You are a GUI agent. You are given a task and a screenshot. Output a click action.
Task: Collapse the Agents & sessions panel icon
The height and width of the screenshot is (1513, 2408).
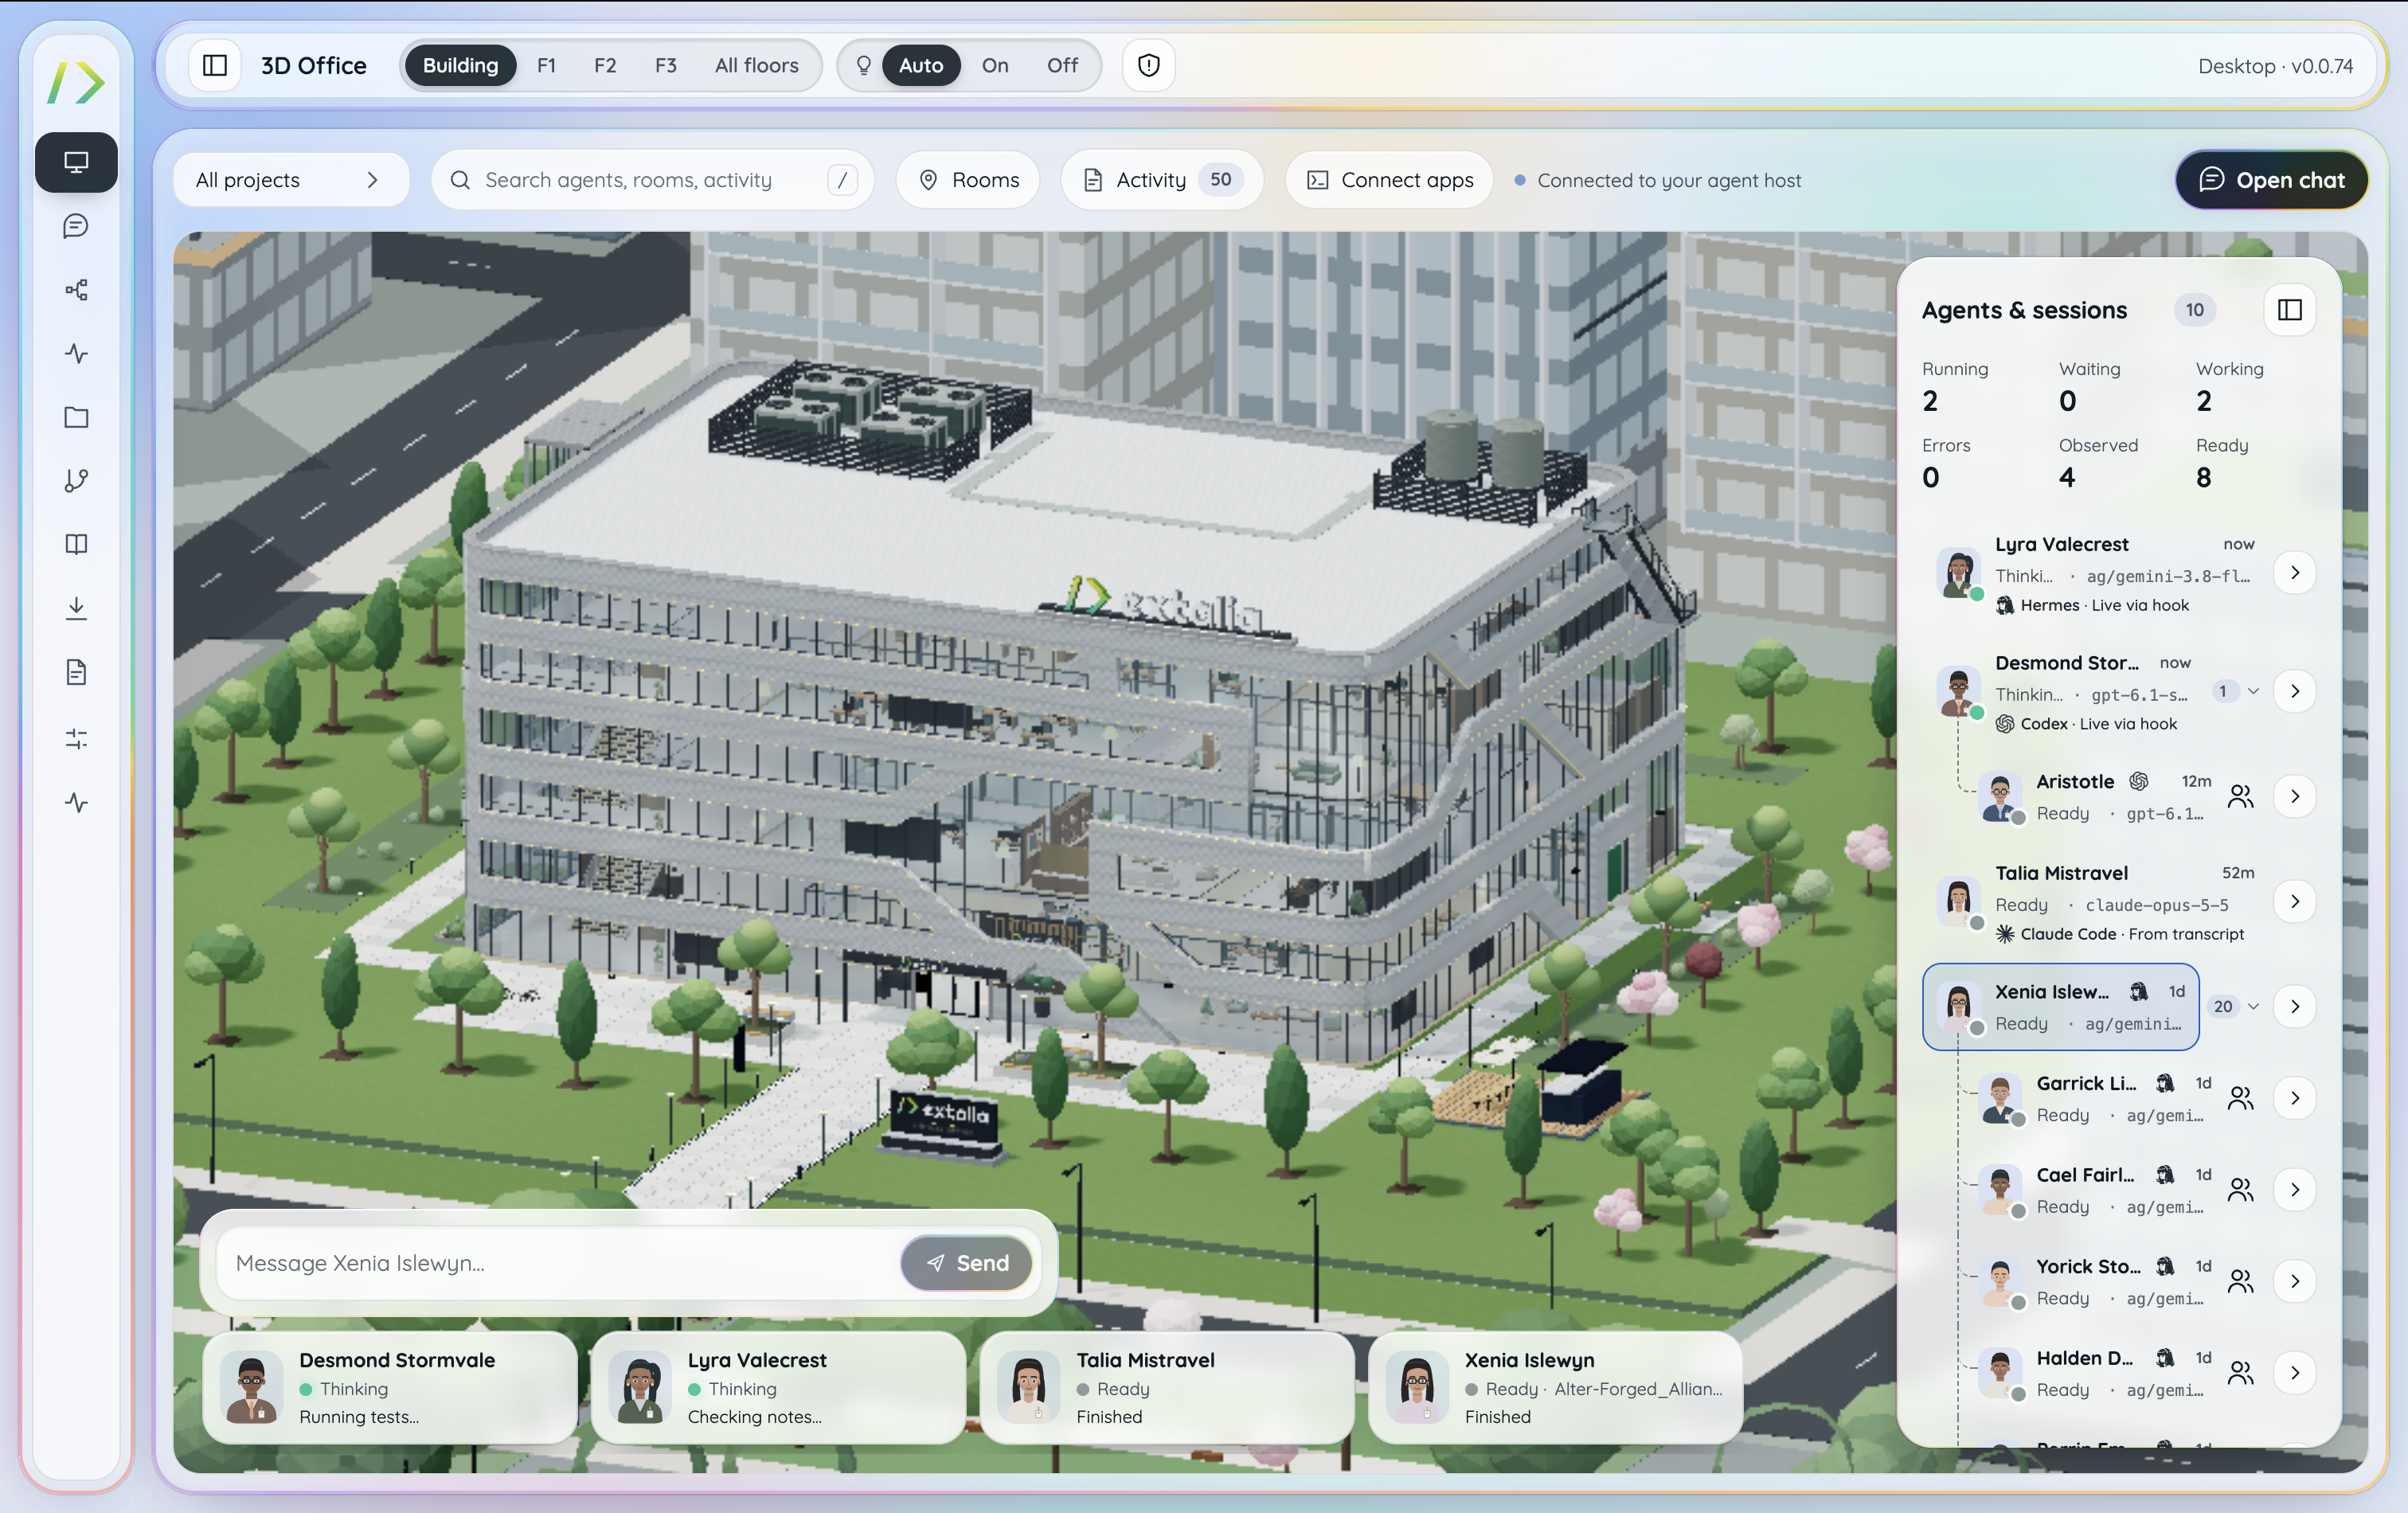pyautogui.click(x=2289, y=310)
